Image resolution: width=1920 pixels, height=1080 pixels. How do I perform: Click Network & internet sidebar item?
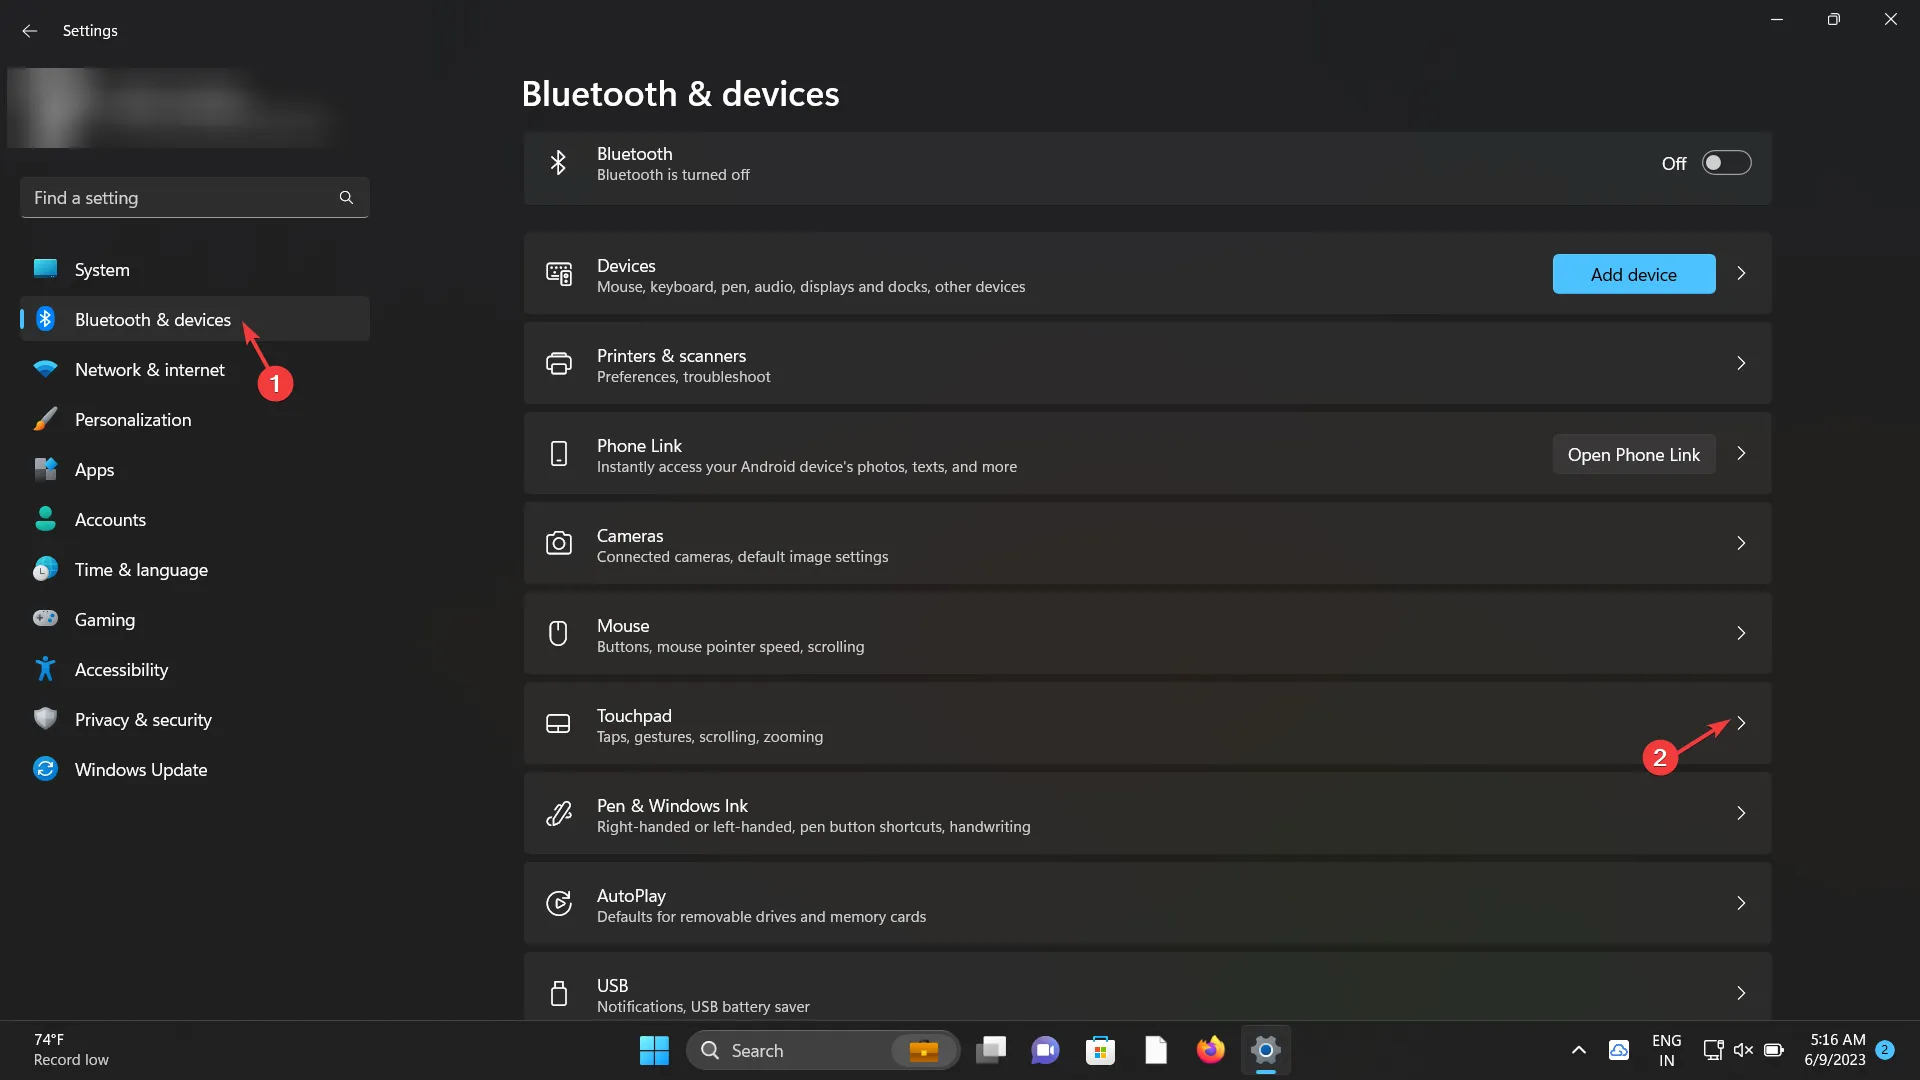(x=149, y=369)
